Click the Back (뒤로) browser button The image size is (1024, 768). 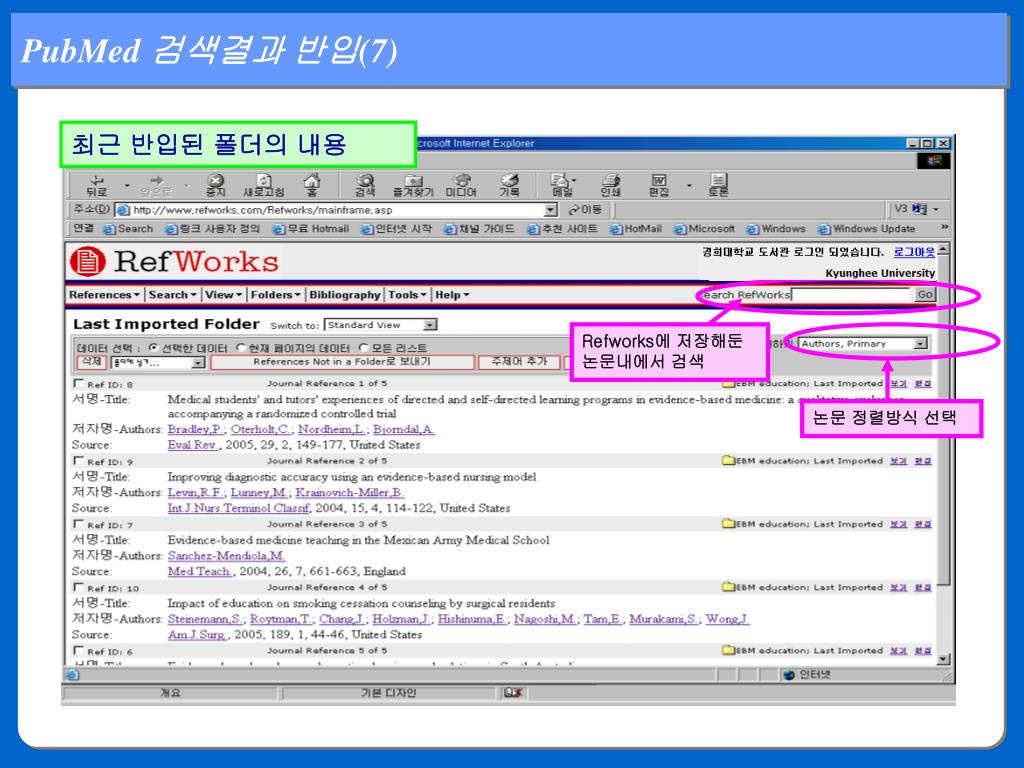[x=97, y=185]
